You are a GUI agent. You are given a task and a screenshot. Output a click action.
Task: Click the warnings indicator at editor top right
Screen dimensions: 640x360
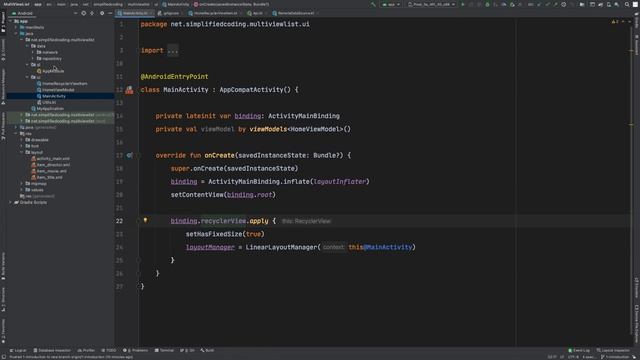click(x=615, y=21)
